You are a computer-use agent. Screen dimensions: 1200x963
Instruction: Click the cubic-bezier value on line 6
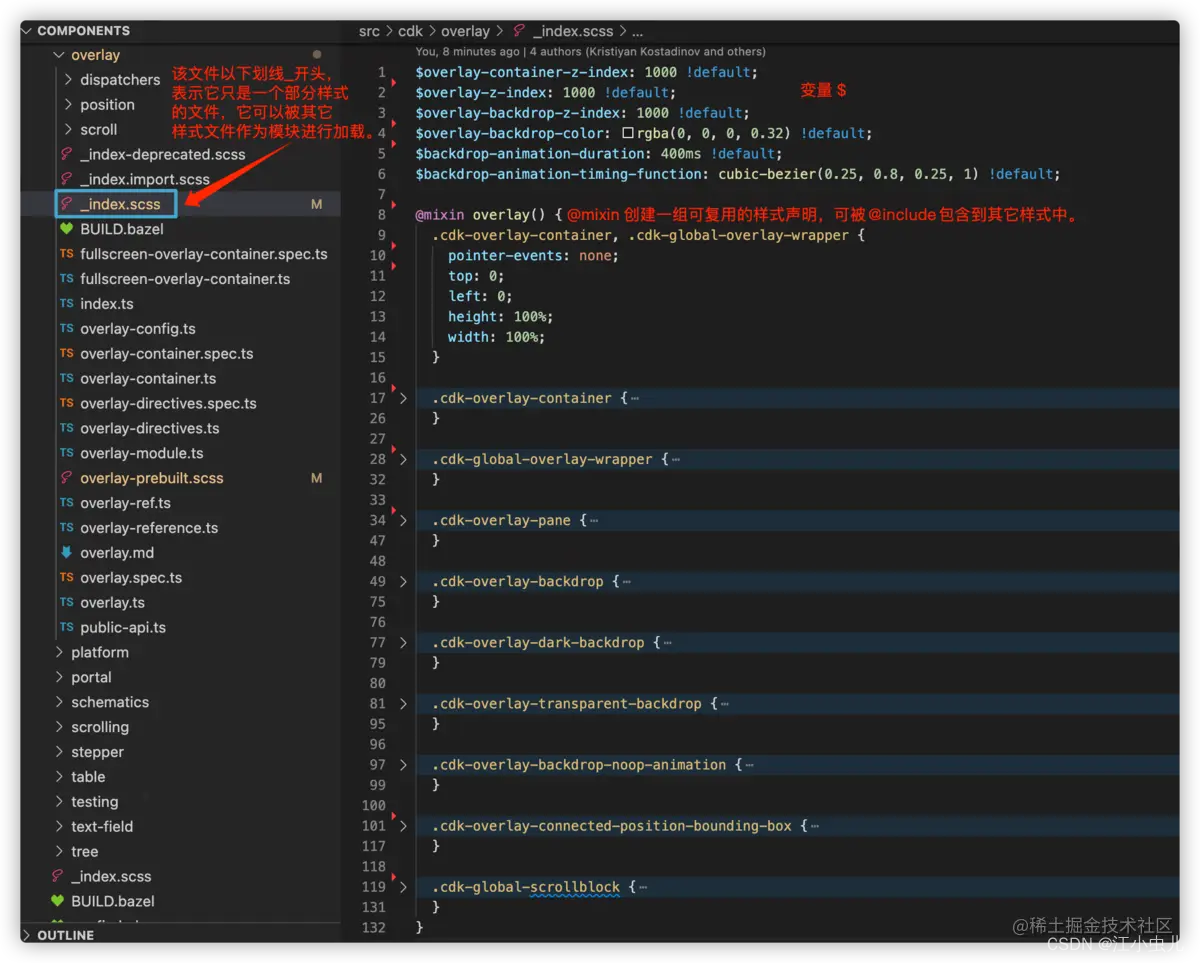click(x=850, y=174)
